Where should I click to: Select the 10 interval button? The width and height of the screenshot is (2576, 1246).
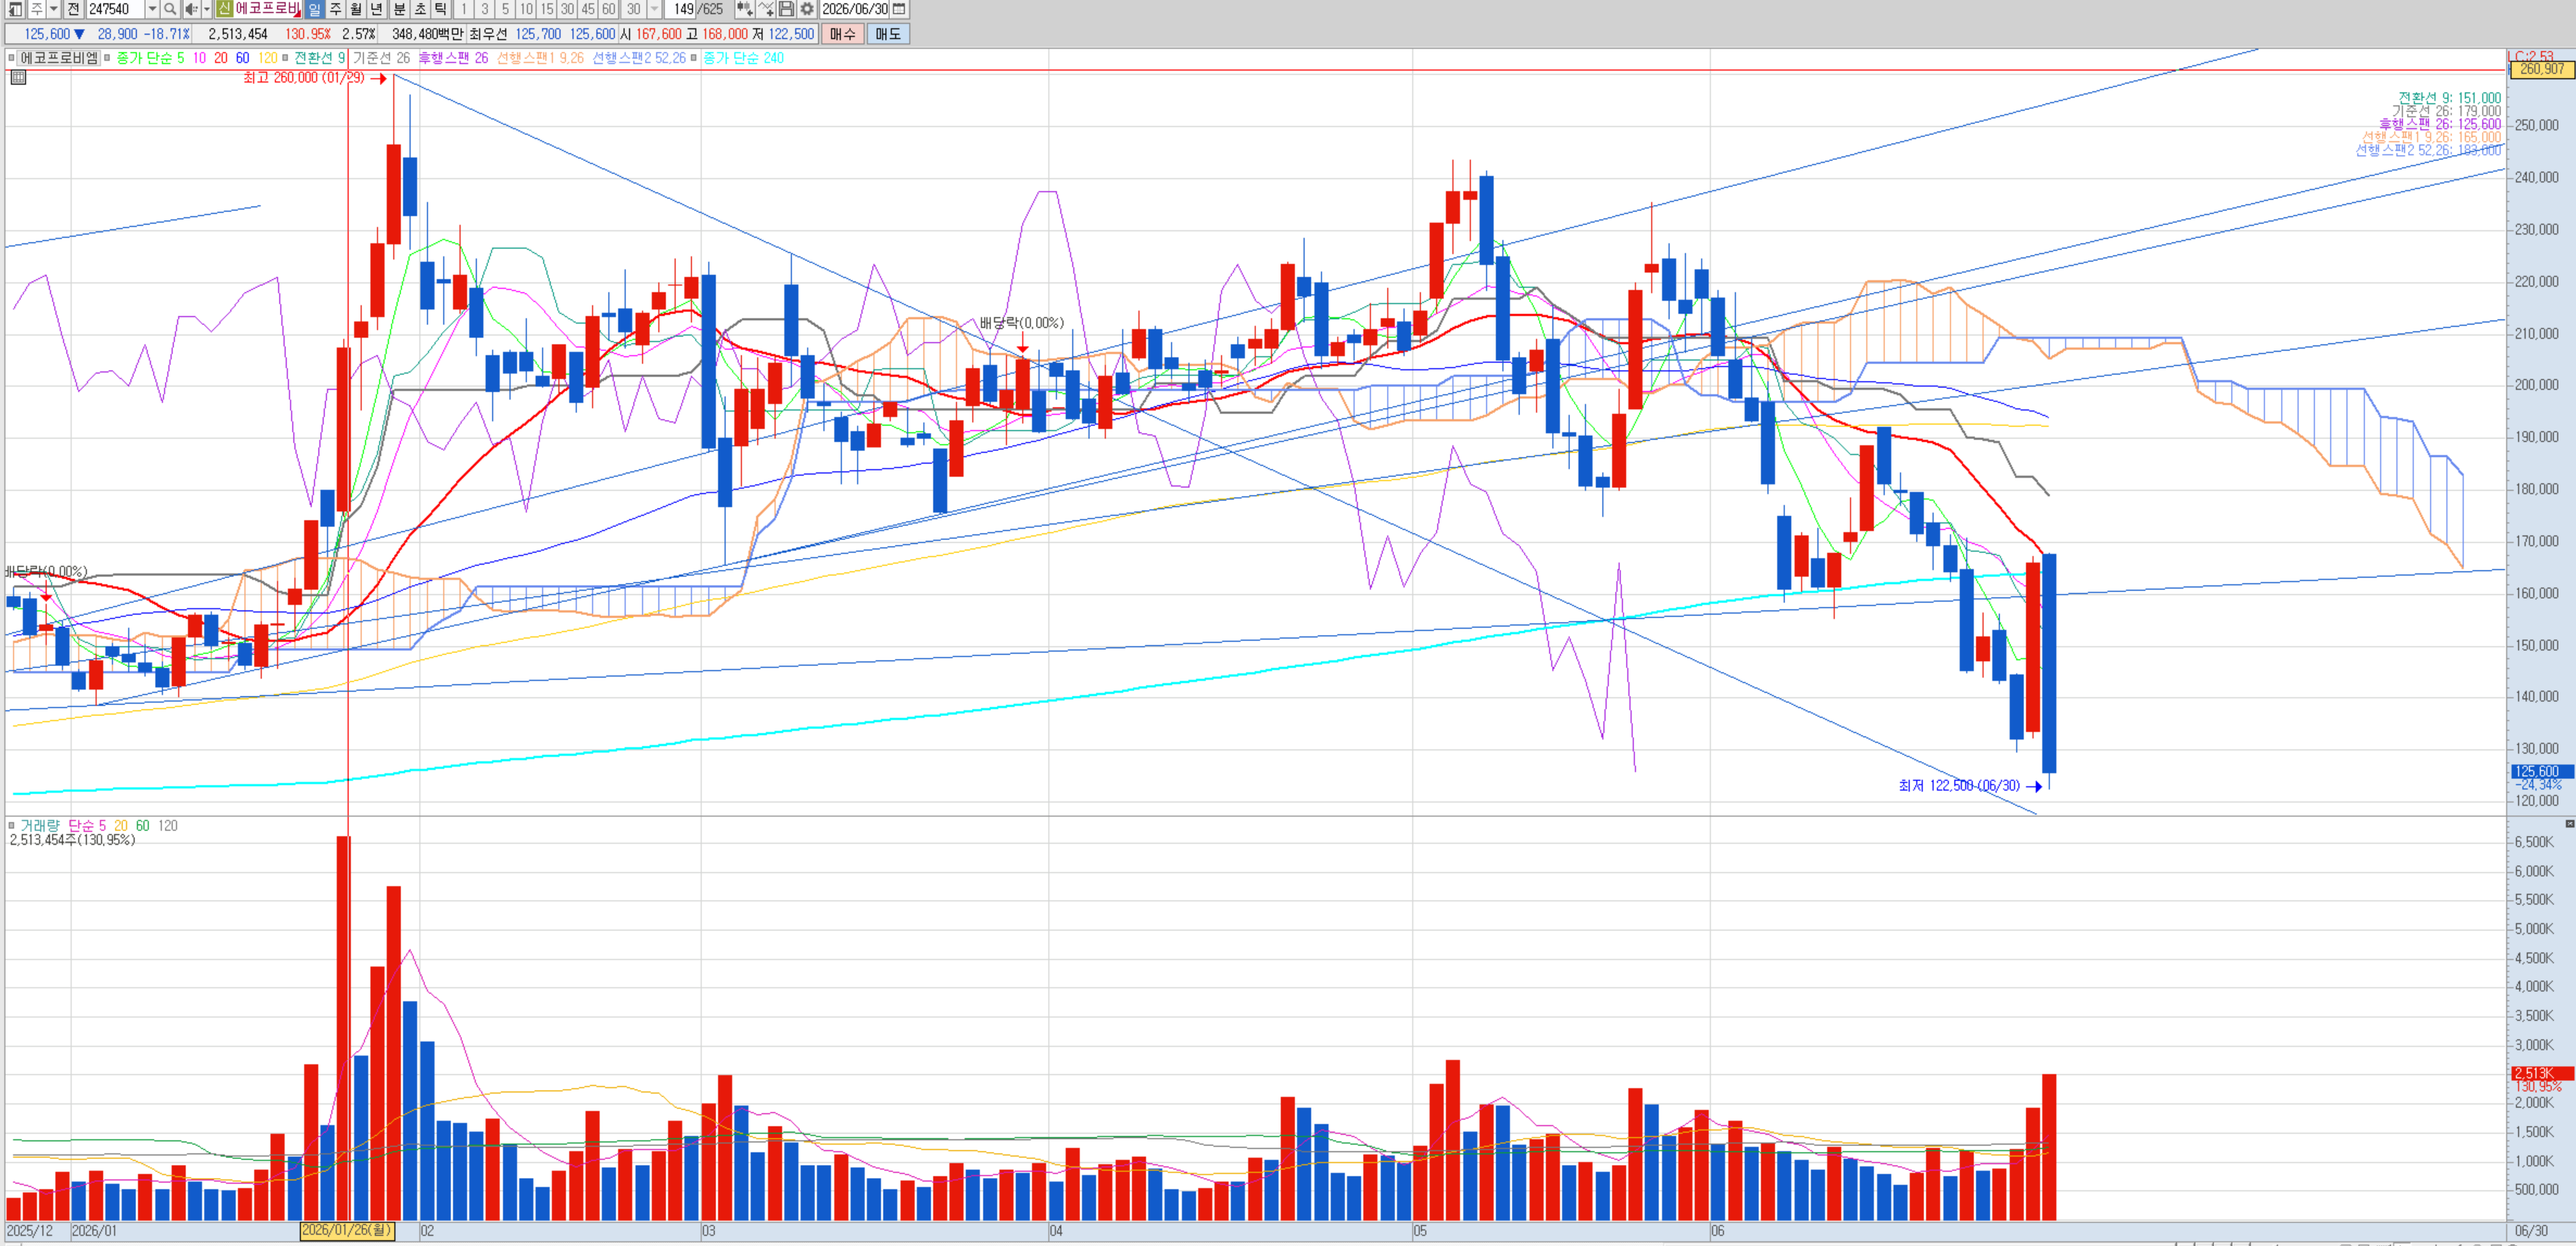526,9
